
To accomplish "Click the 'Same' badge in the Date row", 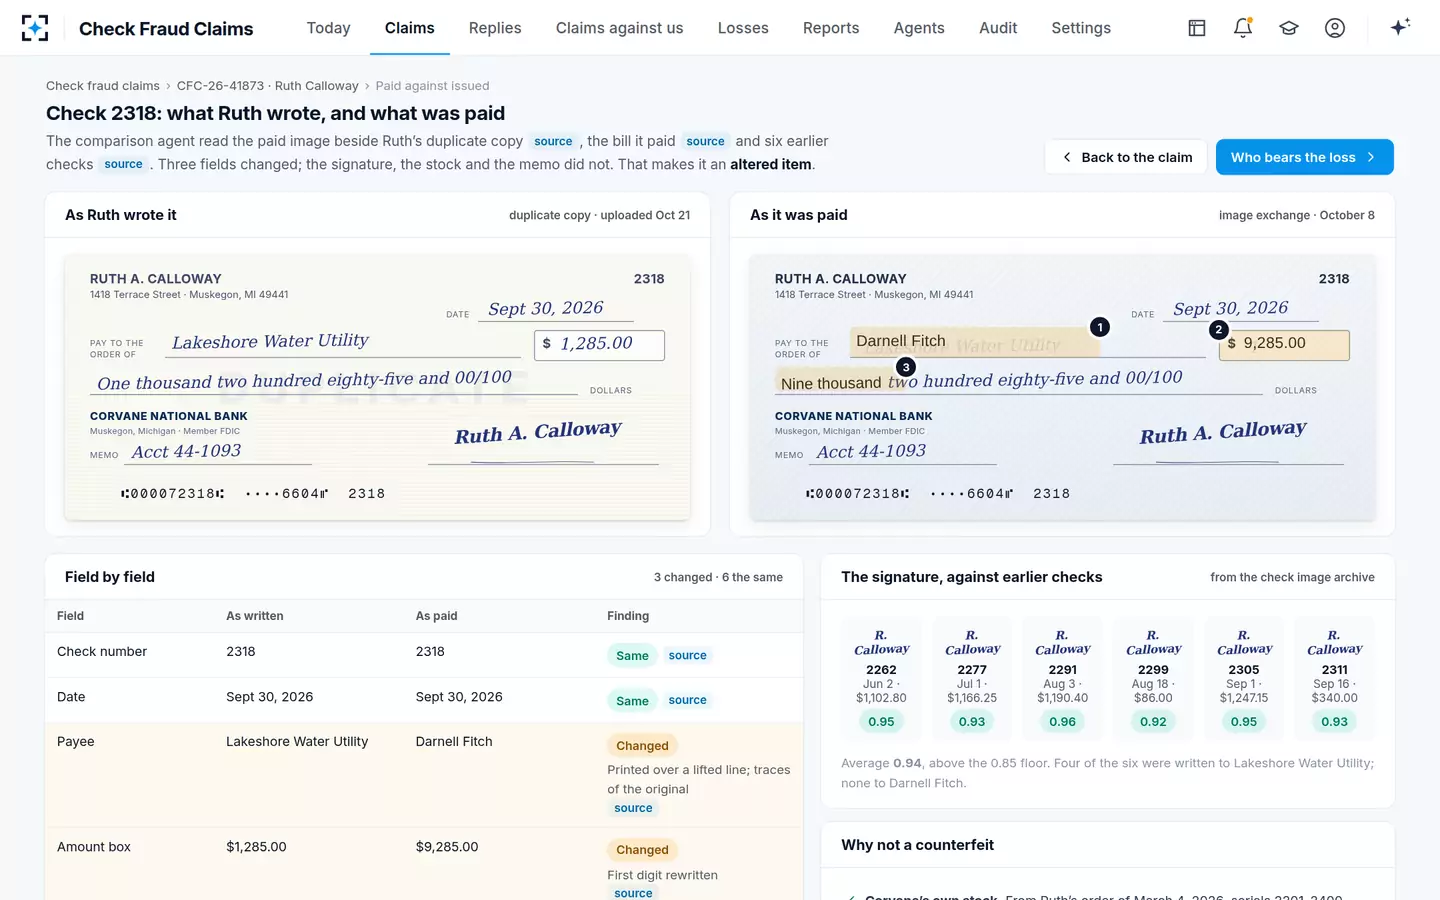I will [632, 701].
